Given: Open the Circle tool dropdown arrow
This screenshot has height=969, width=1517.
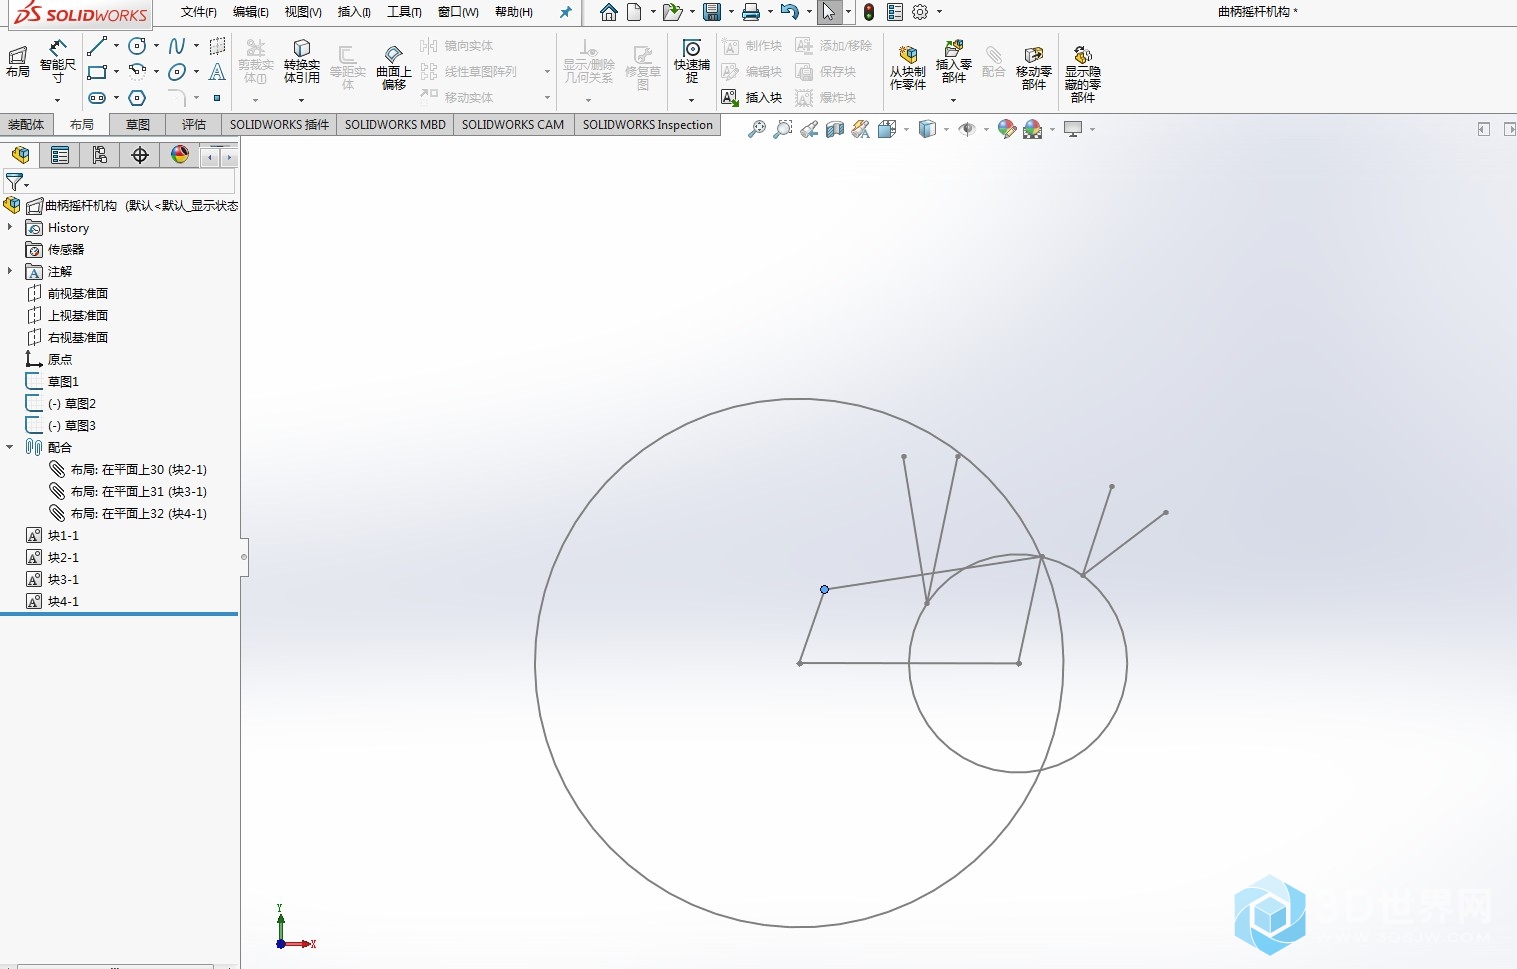Looking at the screenshot, I should point(156,46).
